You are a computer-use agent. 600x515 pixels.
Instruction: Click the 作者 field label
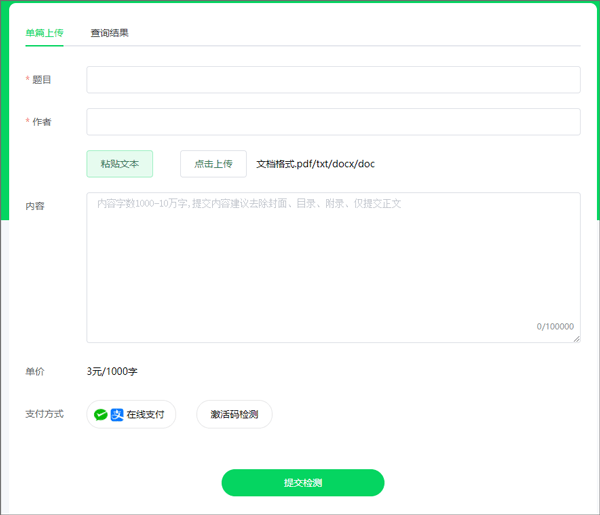coord(42,122)
